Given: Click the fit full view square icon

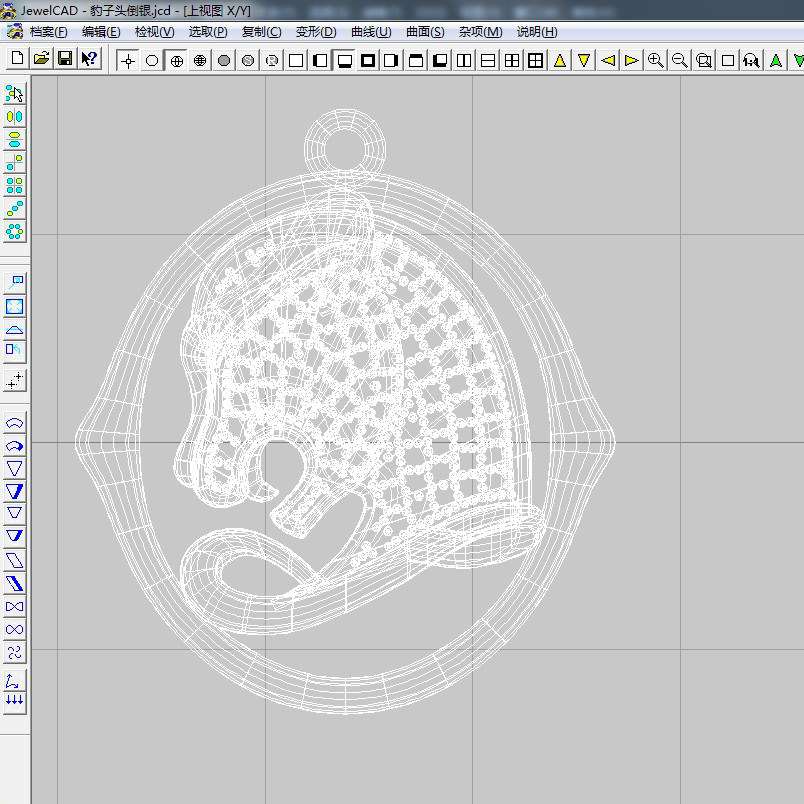Looking at the screenshot, I should click(728, 61).
